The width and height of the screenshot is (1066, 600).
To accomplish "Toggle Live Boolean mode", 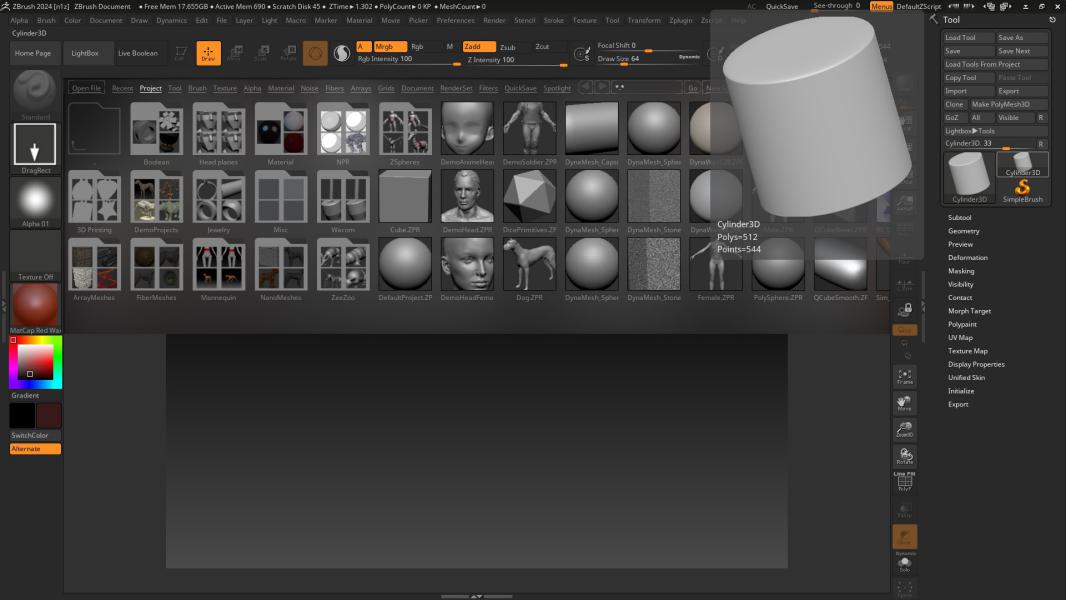I will [x=138, y=53].
